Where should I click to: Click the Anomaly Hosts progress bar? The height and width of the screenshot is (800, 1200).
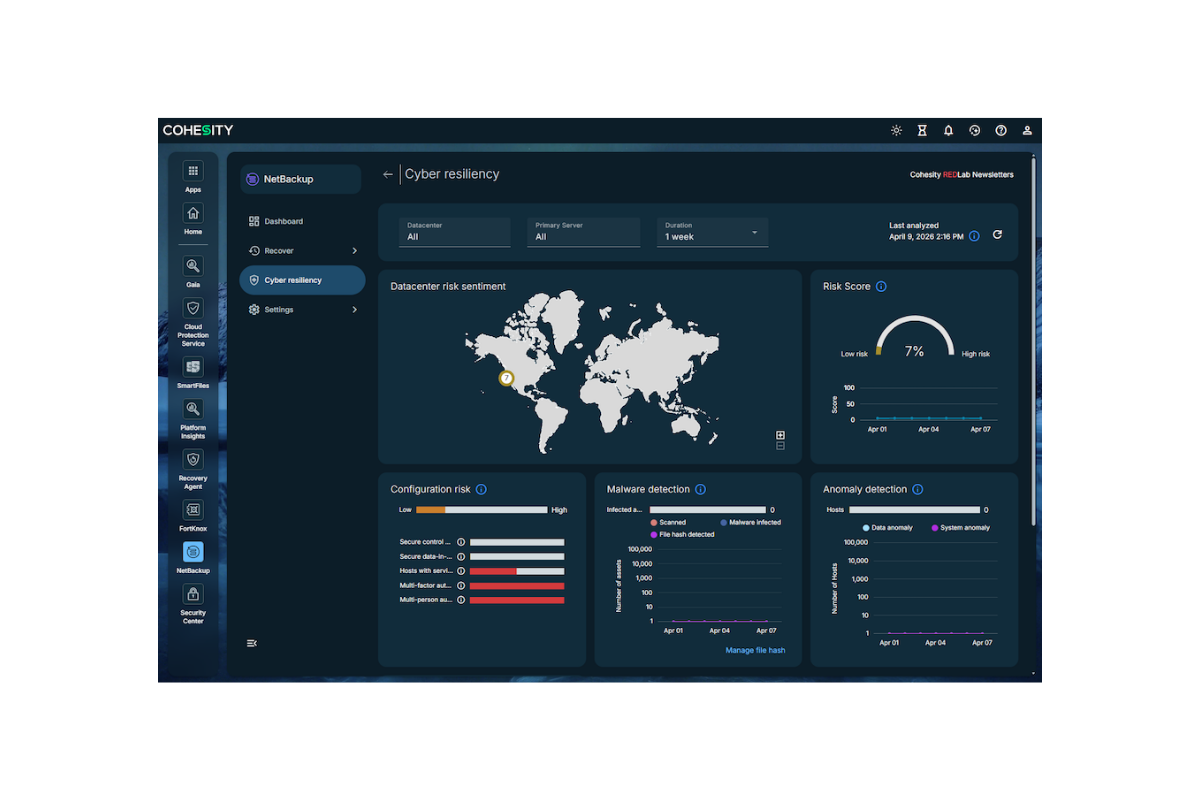(914, 510)
